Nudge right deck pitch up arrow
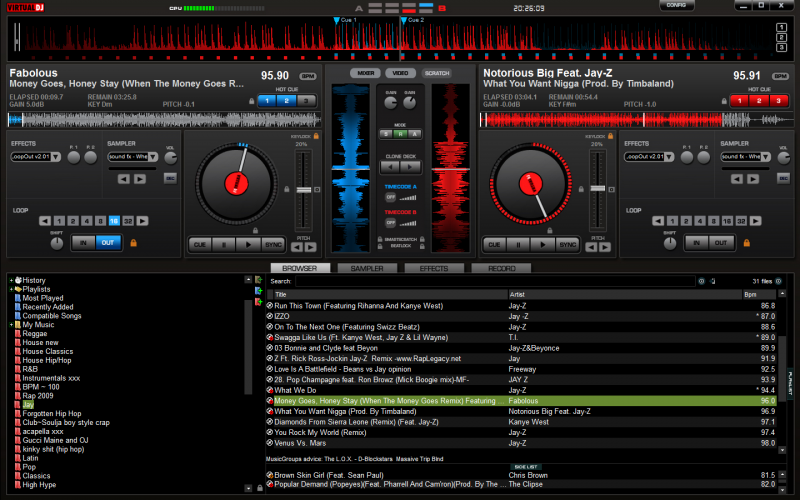Screen dimensions: 800x500 coord(605,247)
